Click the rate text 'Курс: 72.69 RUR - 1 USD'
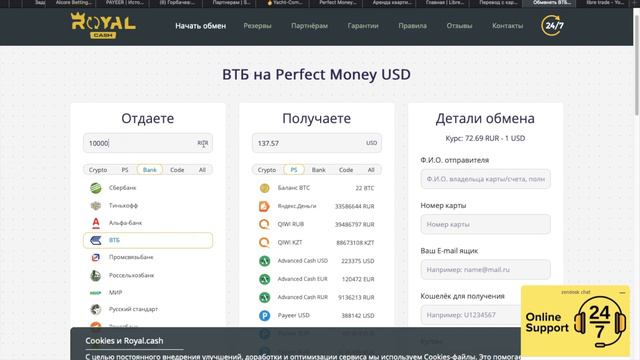Image resolution: width=640 pixels, height=360 pixels. pyautogui.click(x=485, y=138)
